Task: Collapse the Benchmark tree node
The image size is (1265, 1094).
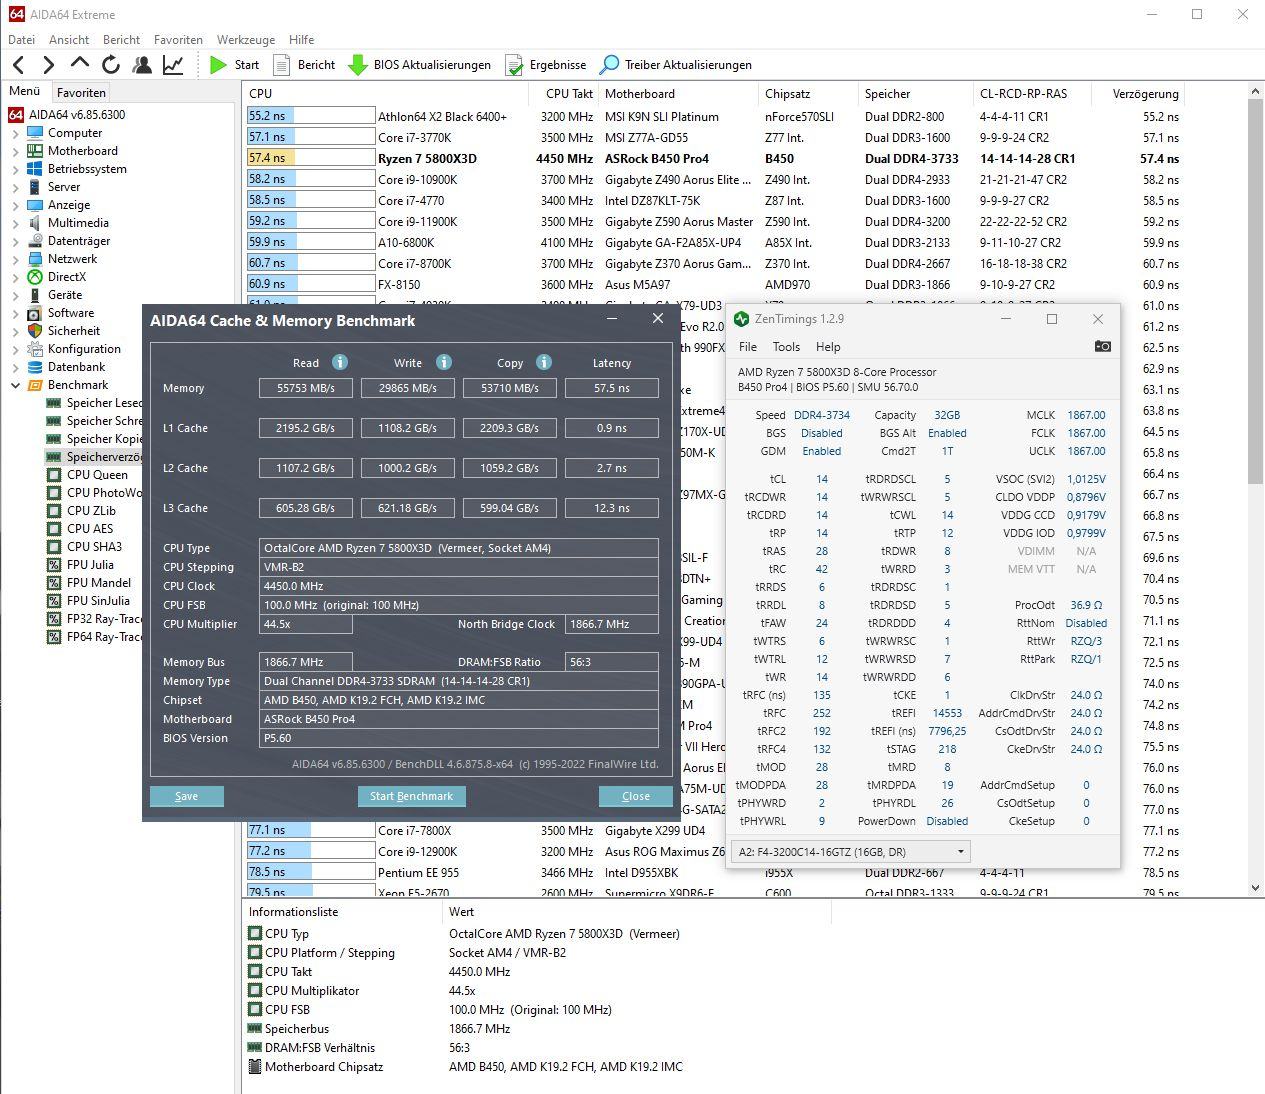Action: (x=16, y=385)
